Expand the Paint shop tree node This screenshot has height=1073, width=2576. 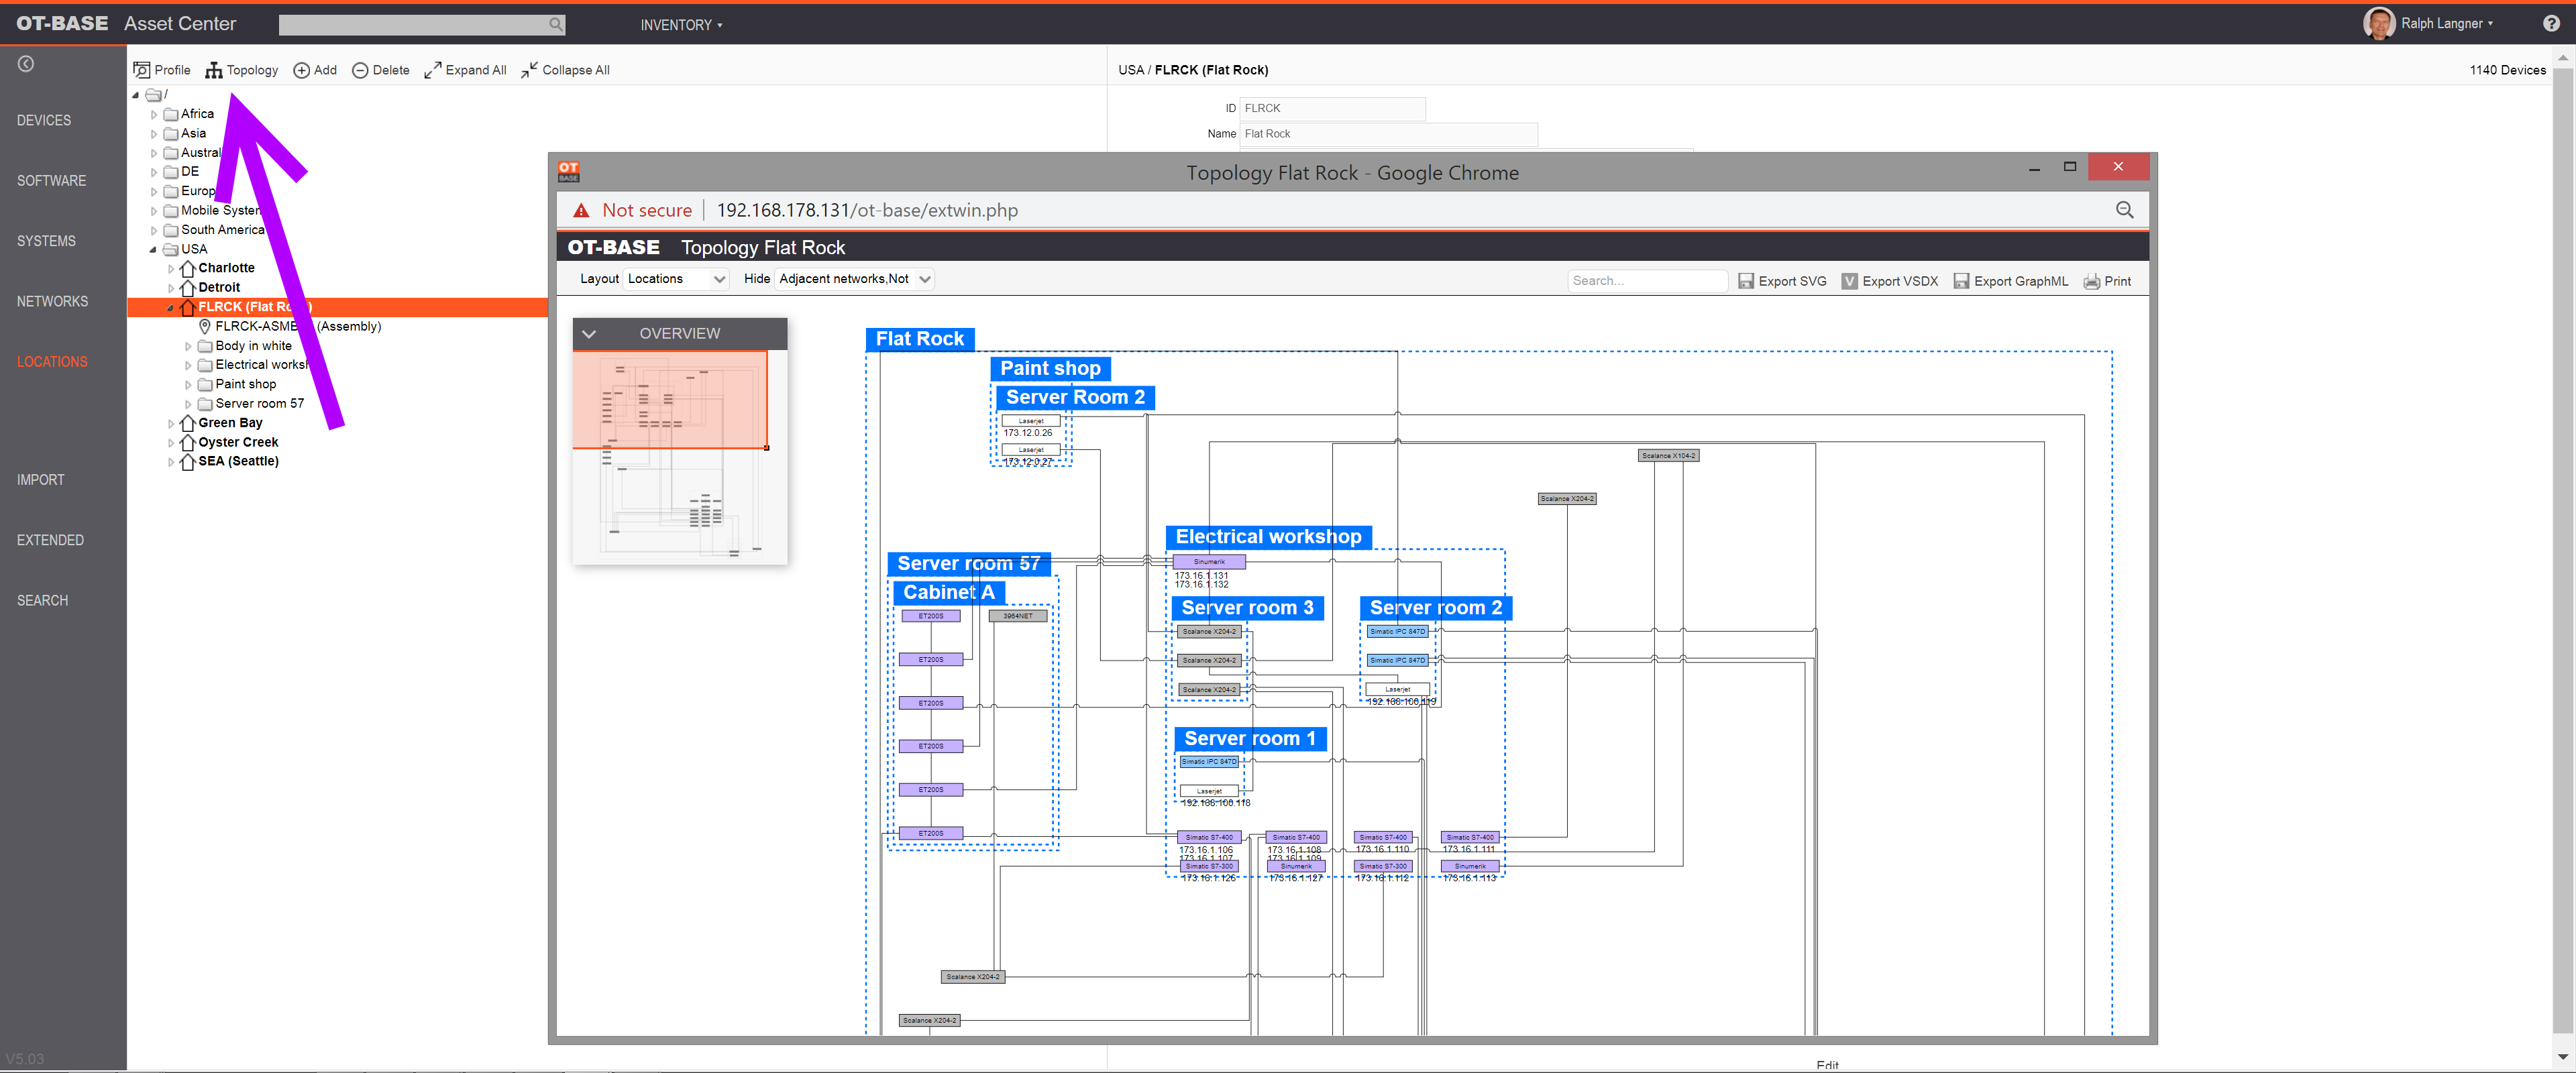[188, 385]
